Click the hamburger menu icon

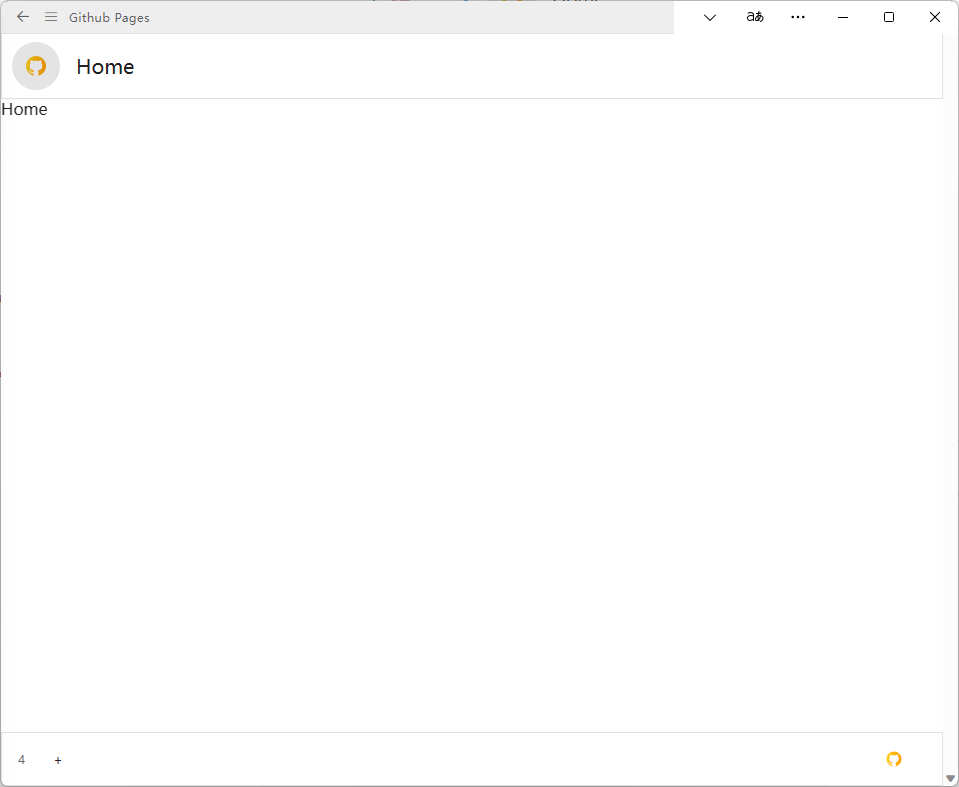coord(50,16)
